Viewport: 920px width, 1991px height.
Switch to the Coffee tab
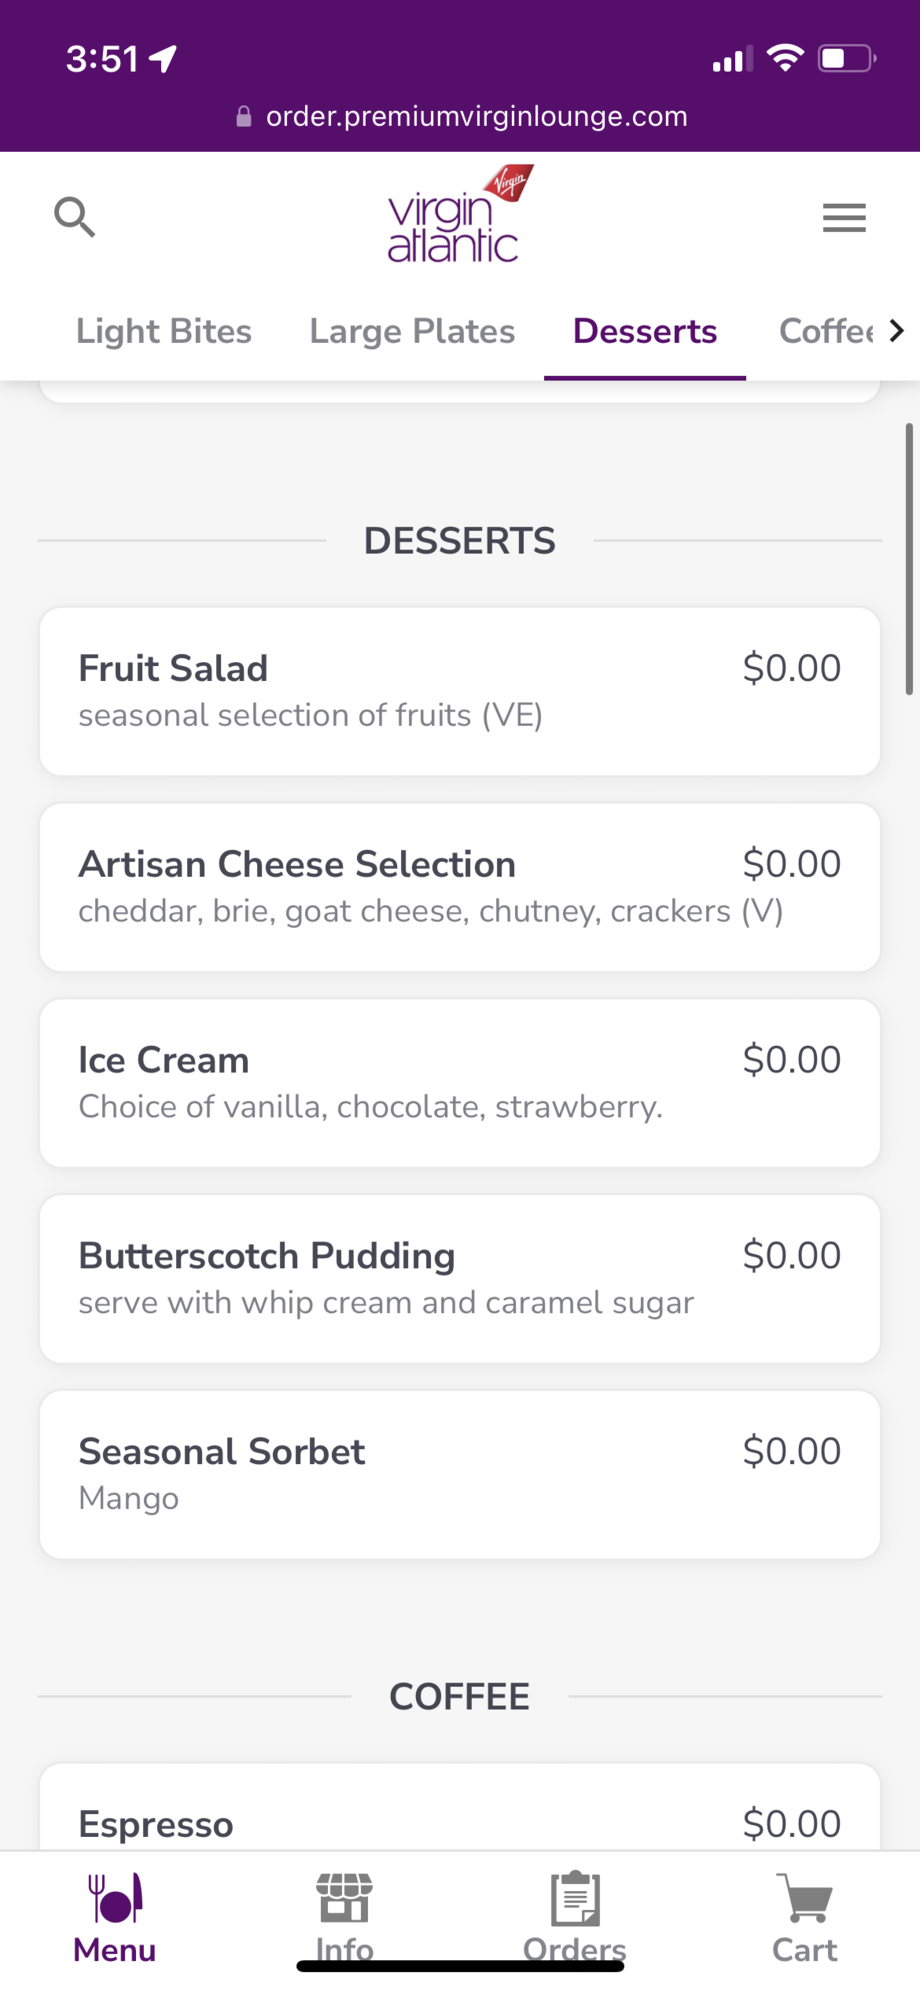(x=826, y=331)
